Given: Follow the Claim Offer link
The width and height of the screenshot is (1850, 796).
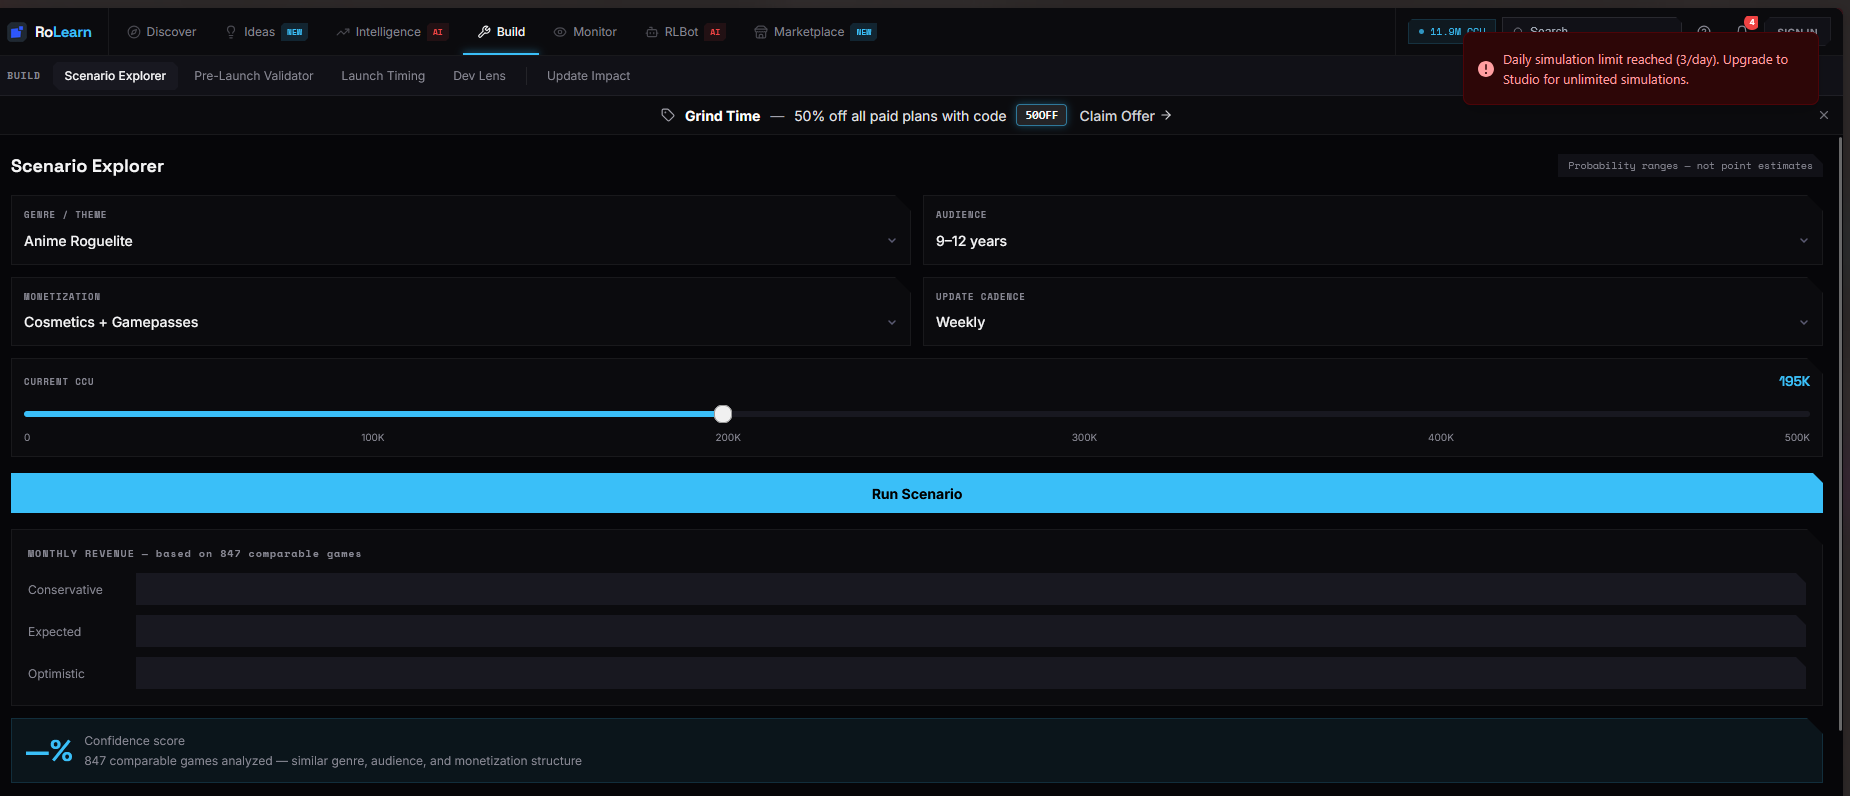Looking at the screenshot, I should pos(1125,116).
